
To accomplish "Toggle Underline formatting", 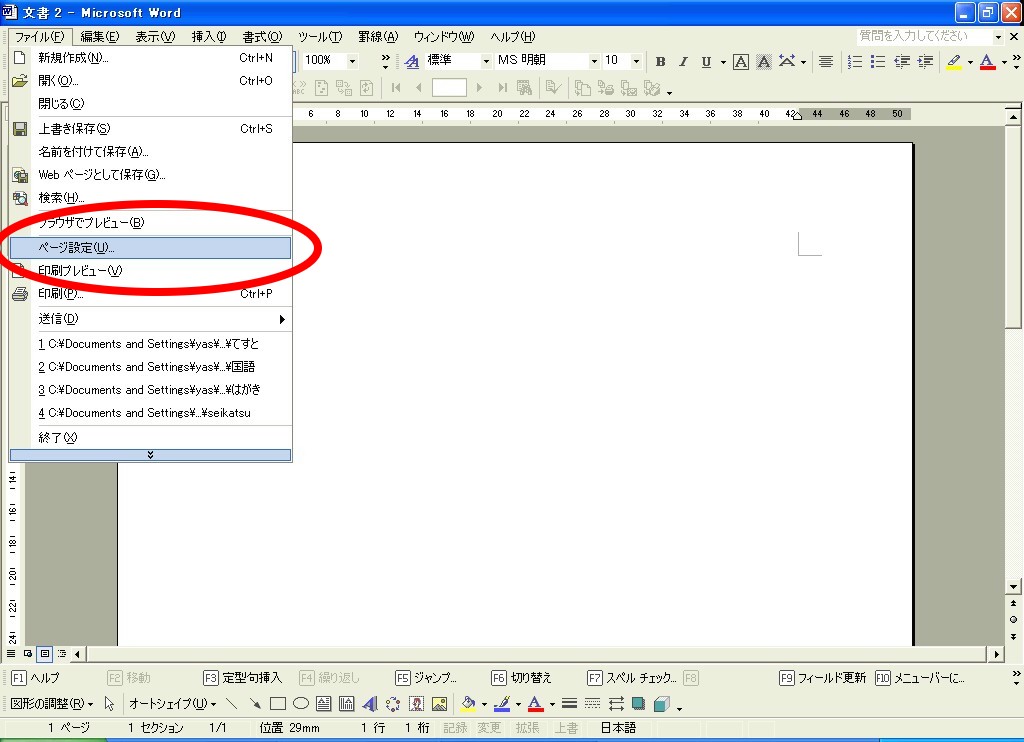I will click(706, 61).
